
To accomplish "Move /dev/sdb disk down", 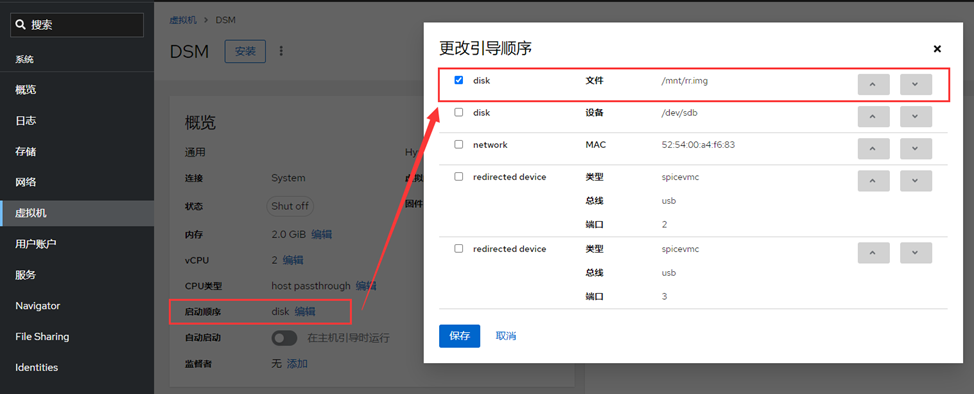I will [916, 116].
